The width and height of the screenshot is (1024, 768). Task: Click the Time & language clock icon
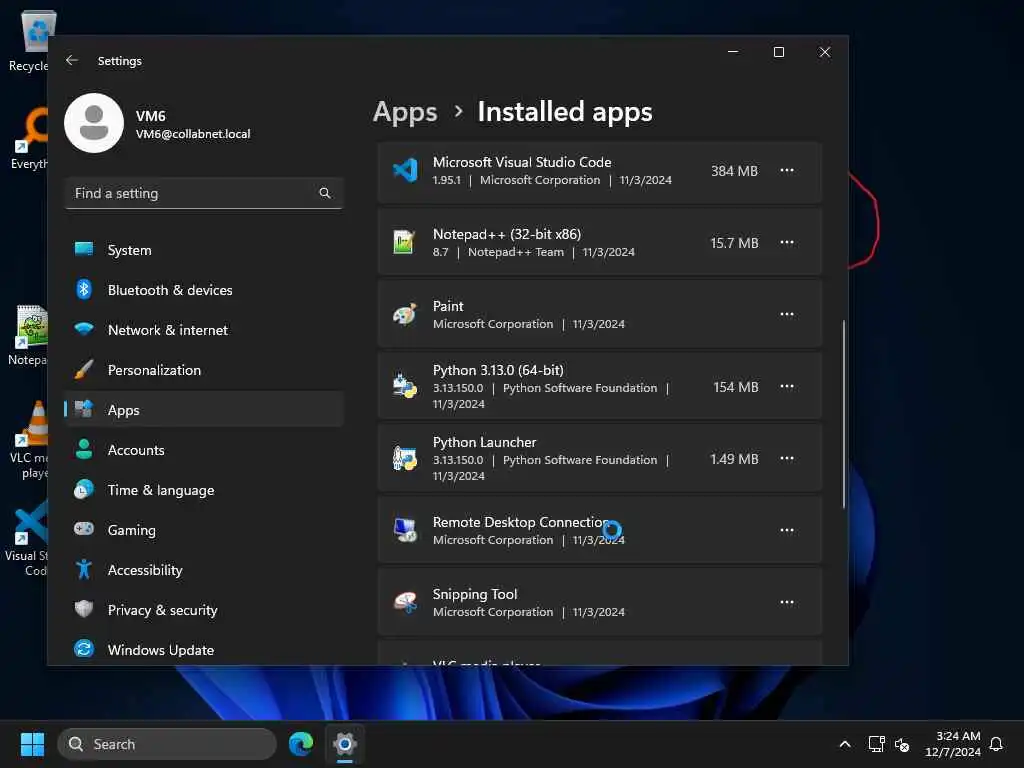pos(84,489)
